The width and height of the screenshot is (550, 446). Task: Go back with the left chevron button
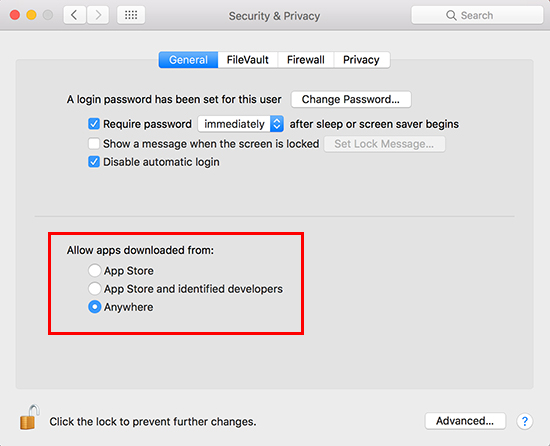74,15
